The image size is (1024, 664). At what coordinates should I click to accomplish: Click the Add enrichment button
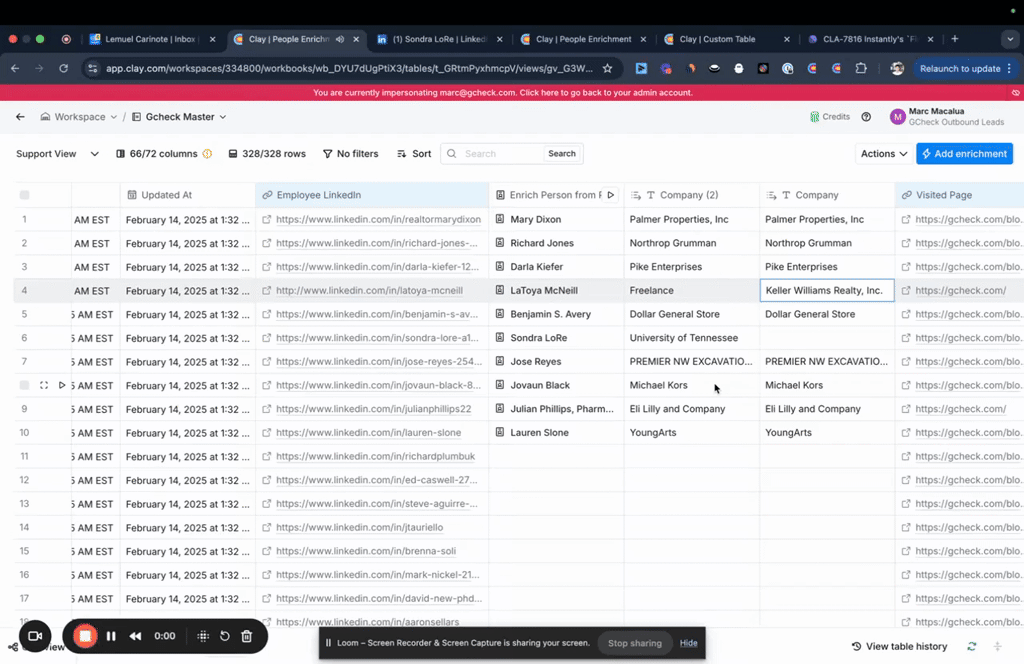(964, 154)
